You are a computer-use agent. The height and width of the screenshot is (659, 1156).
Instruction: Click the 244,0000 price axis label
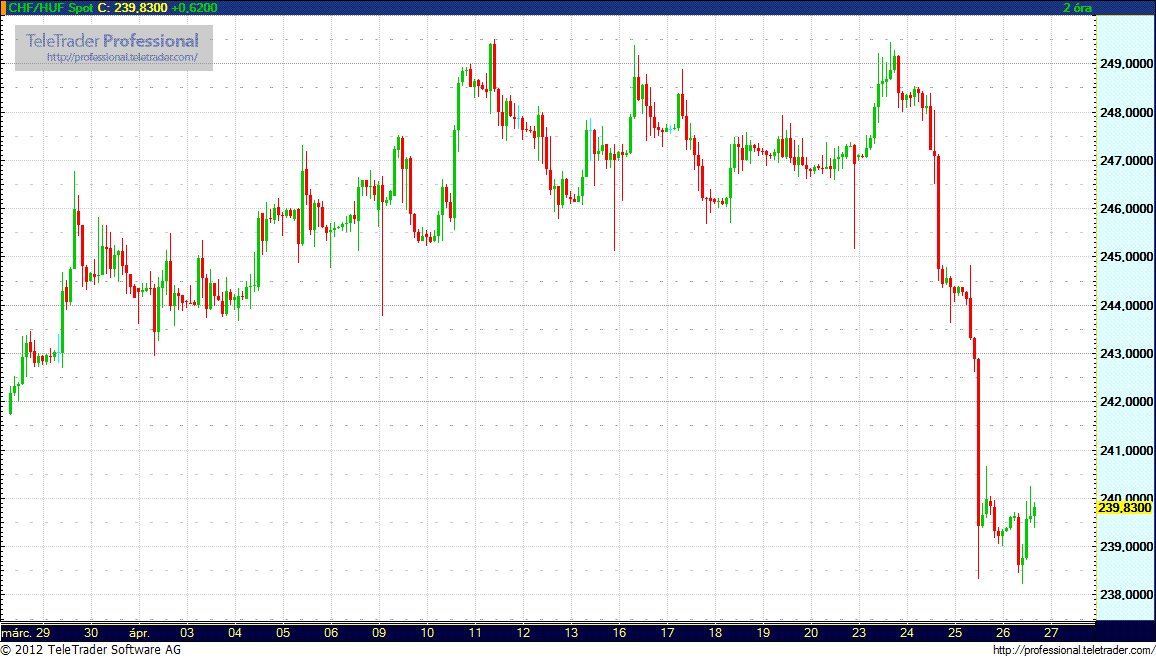1127,305
